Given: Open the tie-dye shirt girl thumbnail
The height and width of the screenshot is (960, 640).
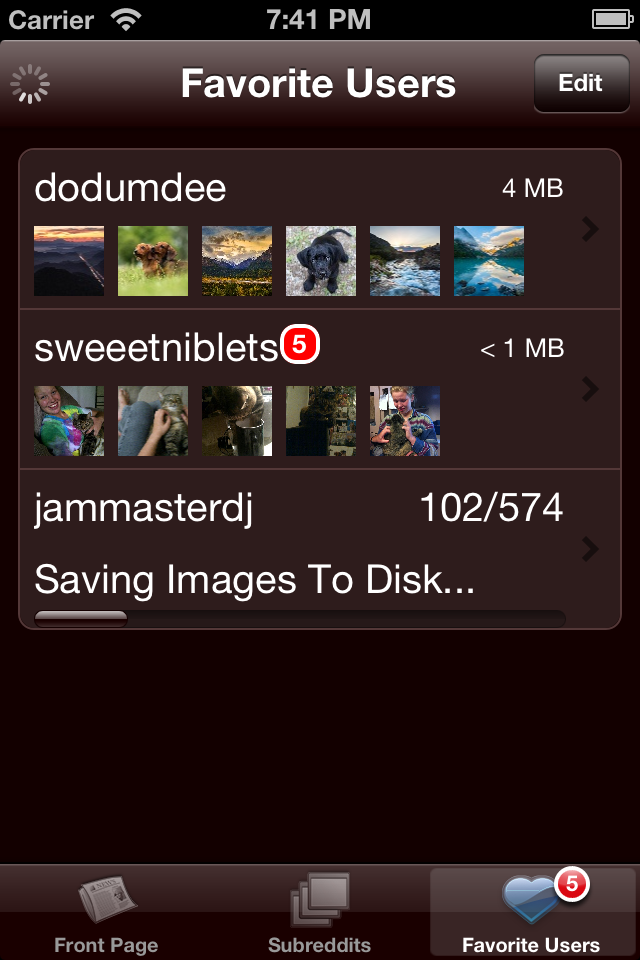Looking at the screenshot, I should tap(69, 421).
